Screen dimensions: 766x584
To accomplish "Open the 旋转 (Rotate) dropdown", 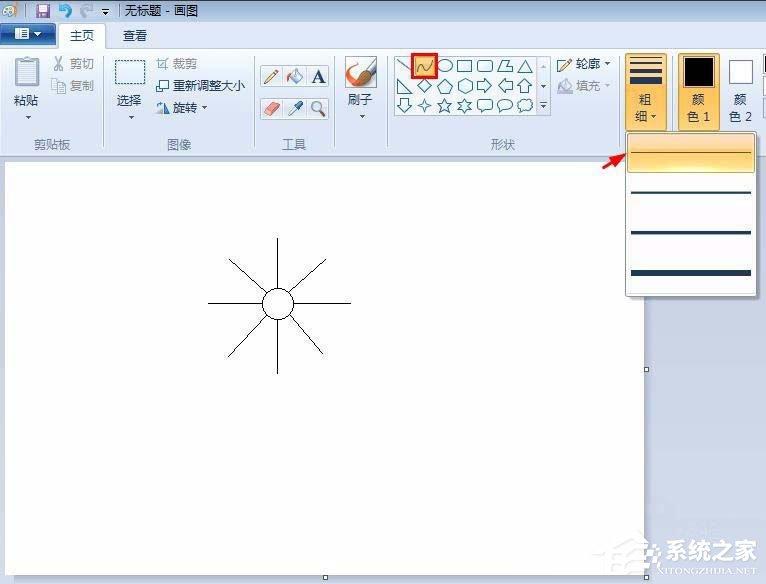I will coord(181,108).
